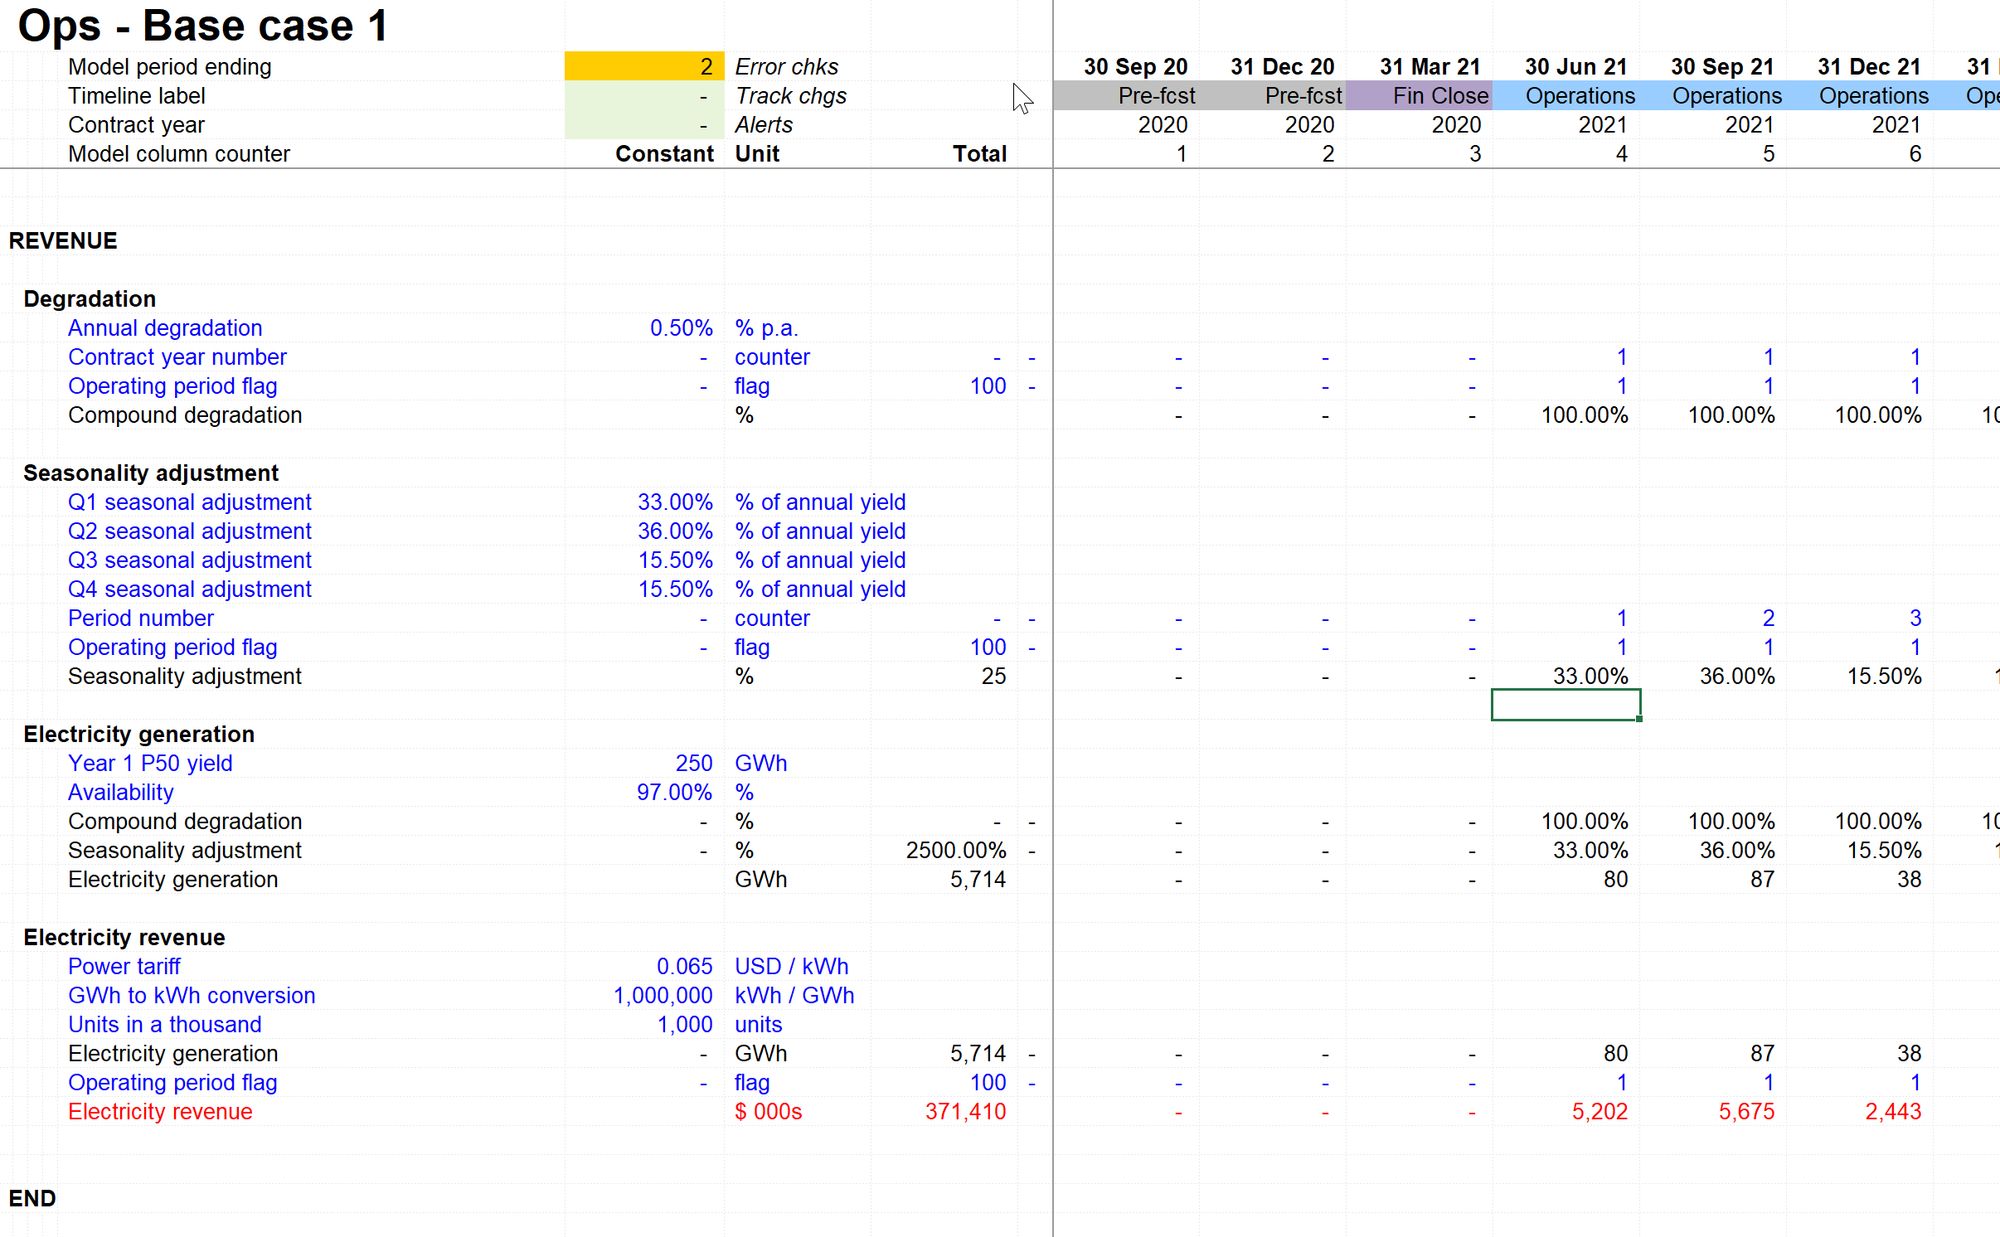Click the yellow error checks cell
Viewport: 2000px width, 1237px height.
(644, 67)
